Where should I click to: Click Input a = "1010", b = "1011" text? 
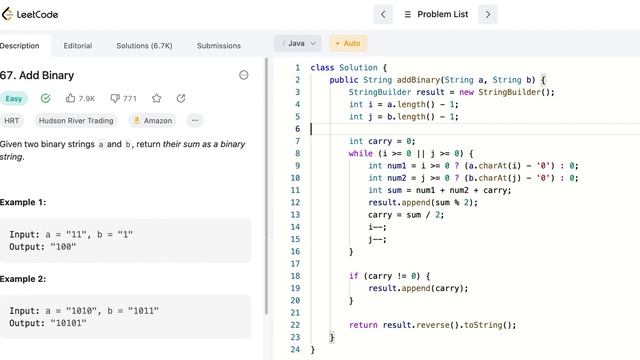[x=84, y=311]
